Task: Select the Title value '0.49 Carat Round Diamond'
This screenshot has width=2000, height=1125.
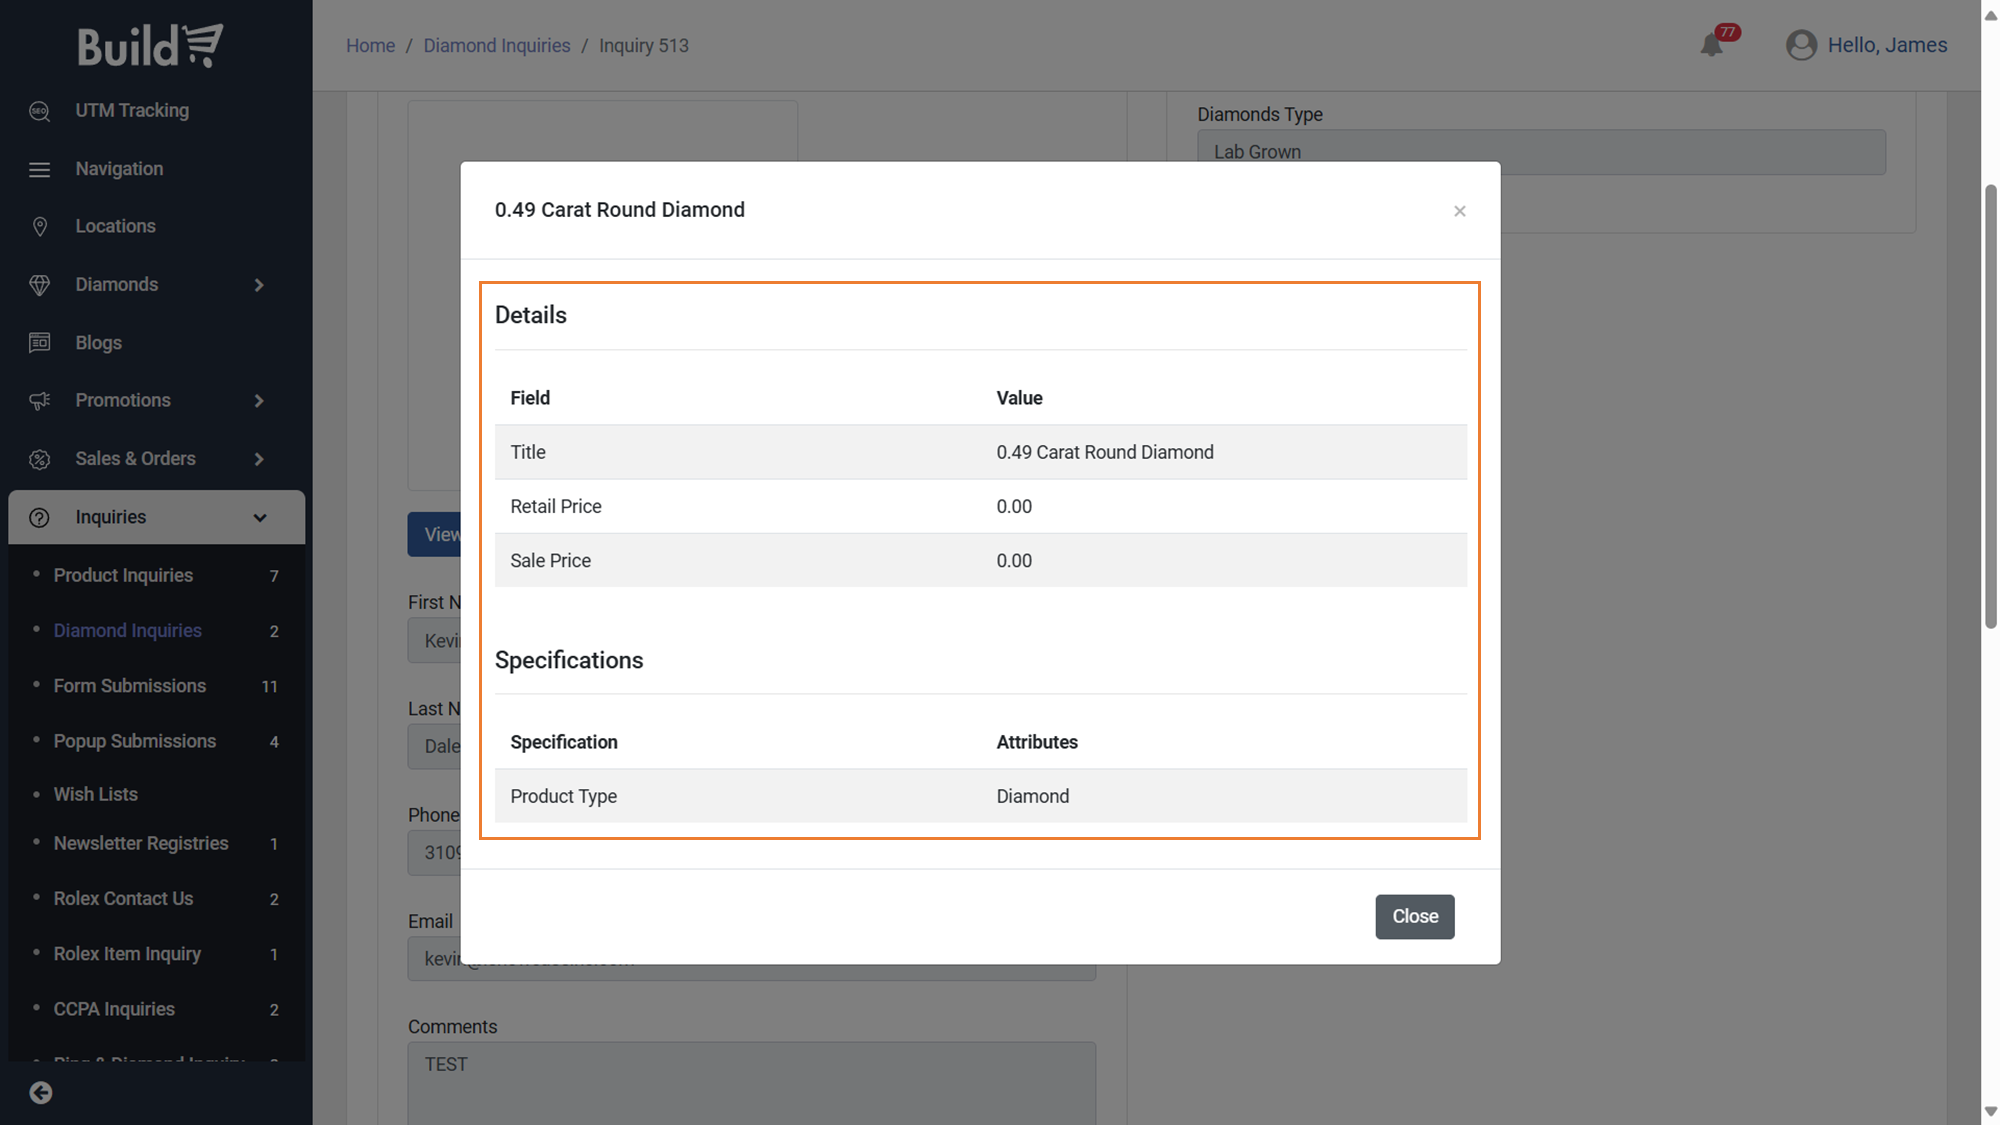Action: tap(1104, 452)
